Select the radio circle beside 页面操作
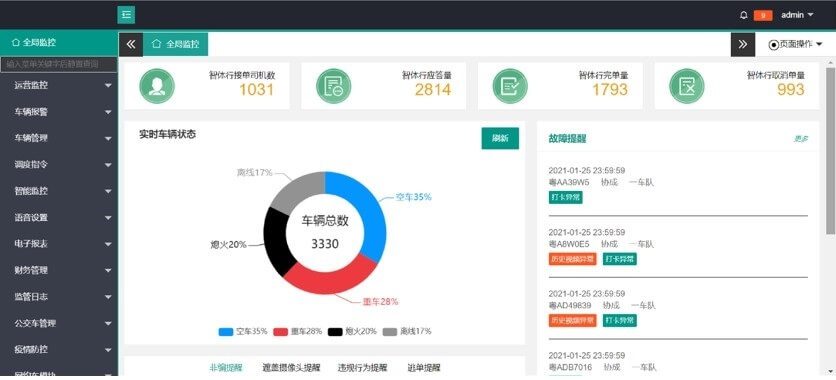836x380 pixels. 774,45
